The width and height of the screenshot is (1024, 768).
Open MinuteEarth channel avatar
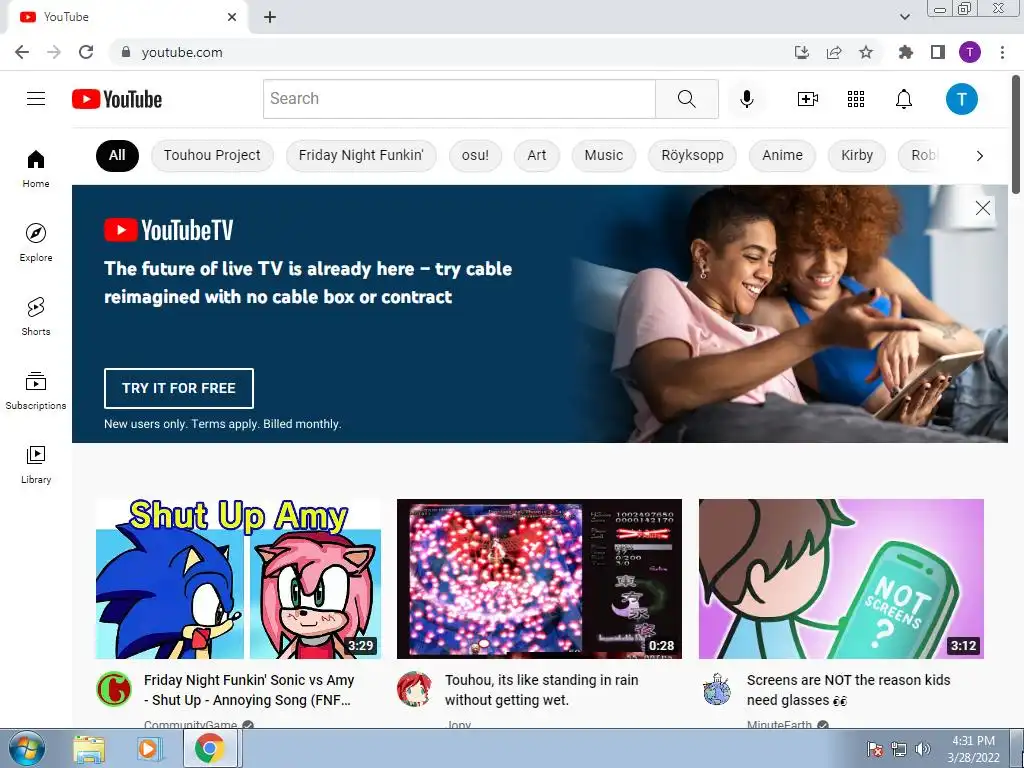click(x=716, y=689)
